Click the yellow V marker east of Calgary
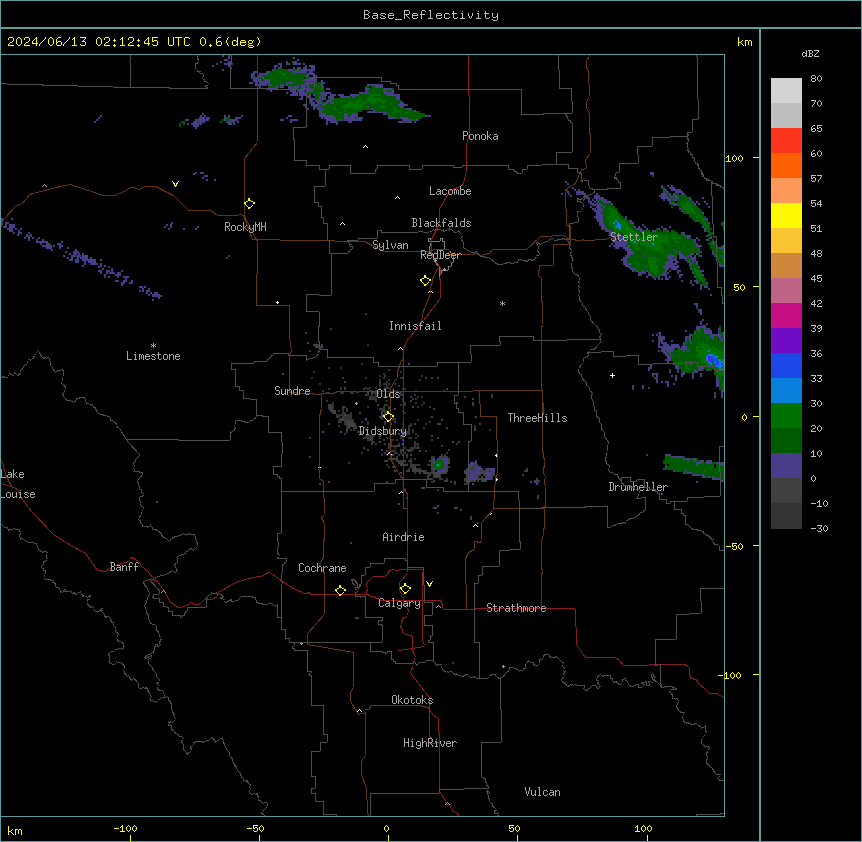This screenshot has height=842, width=862. [429, 584]
